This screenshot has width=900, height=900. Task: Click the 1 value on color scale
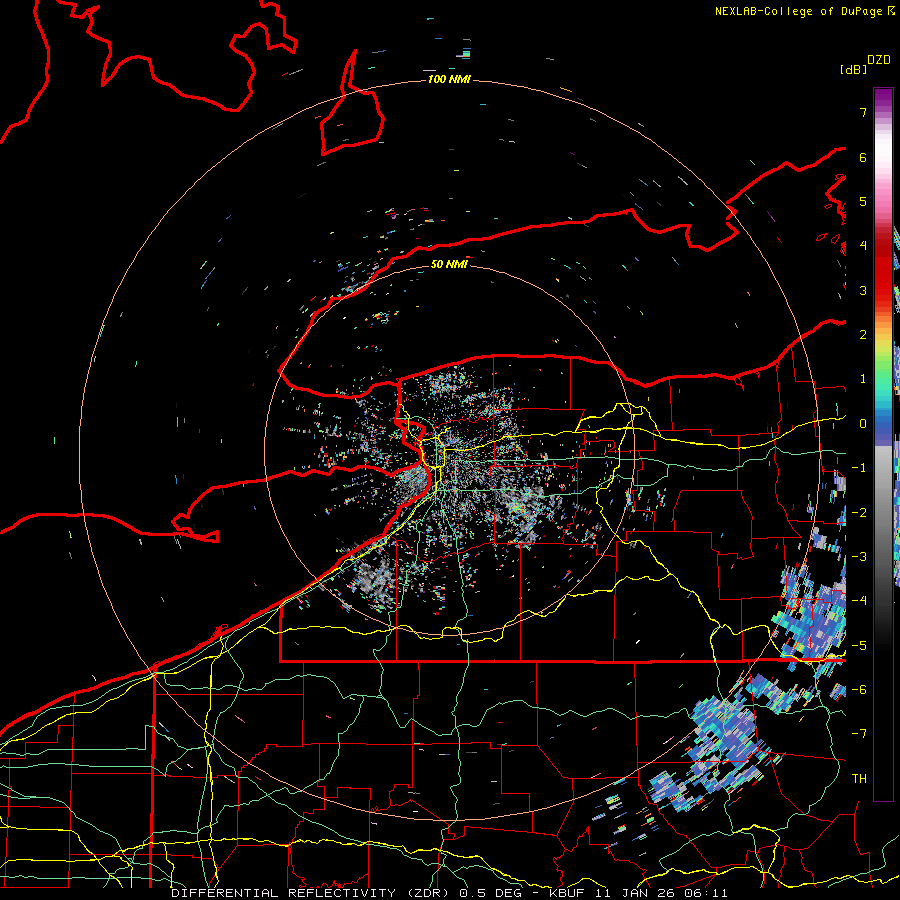pyautogui.click(x=863, y=379)
